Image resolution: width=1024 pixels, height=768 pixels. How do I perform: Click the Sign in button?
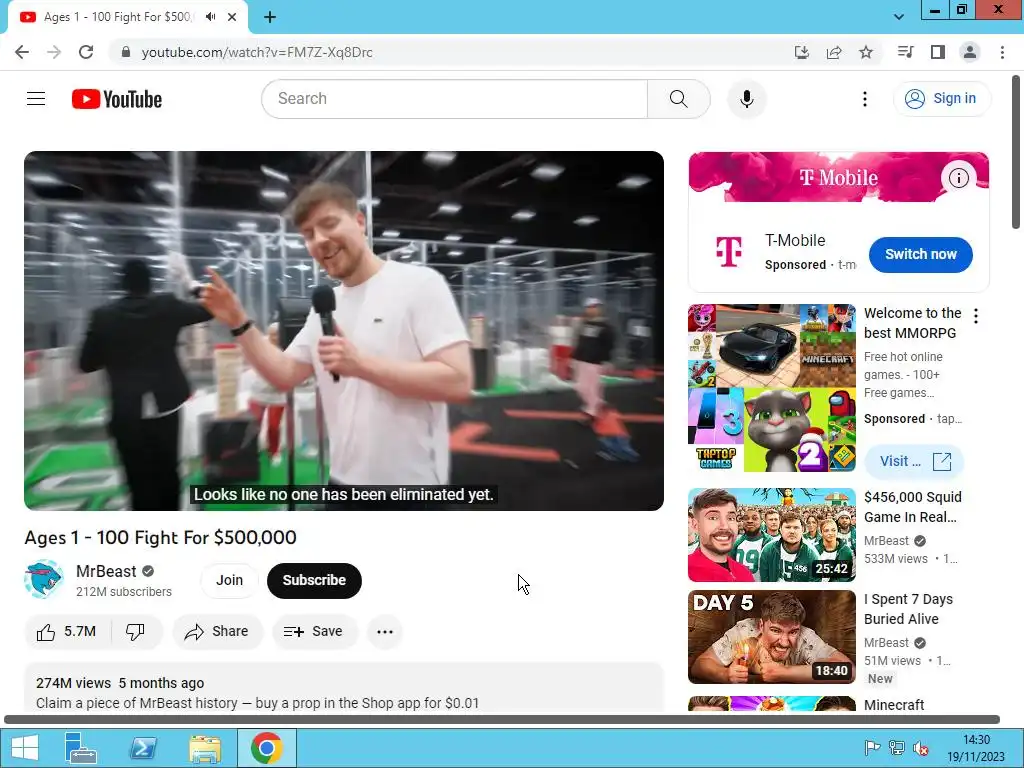tap(941, 99)
